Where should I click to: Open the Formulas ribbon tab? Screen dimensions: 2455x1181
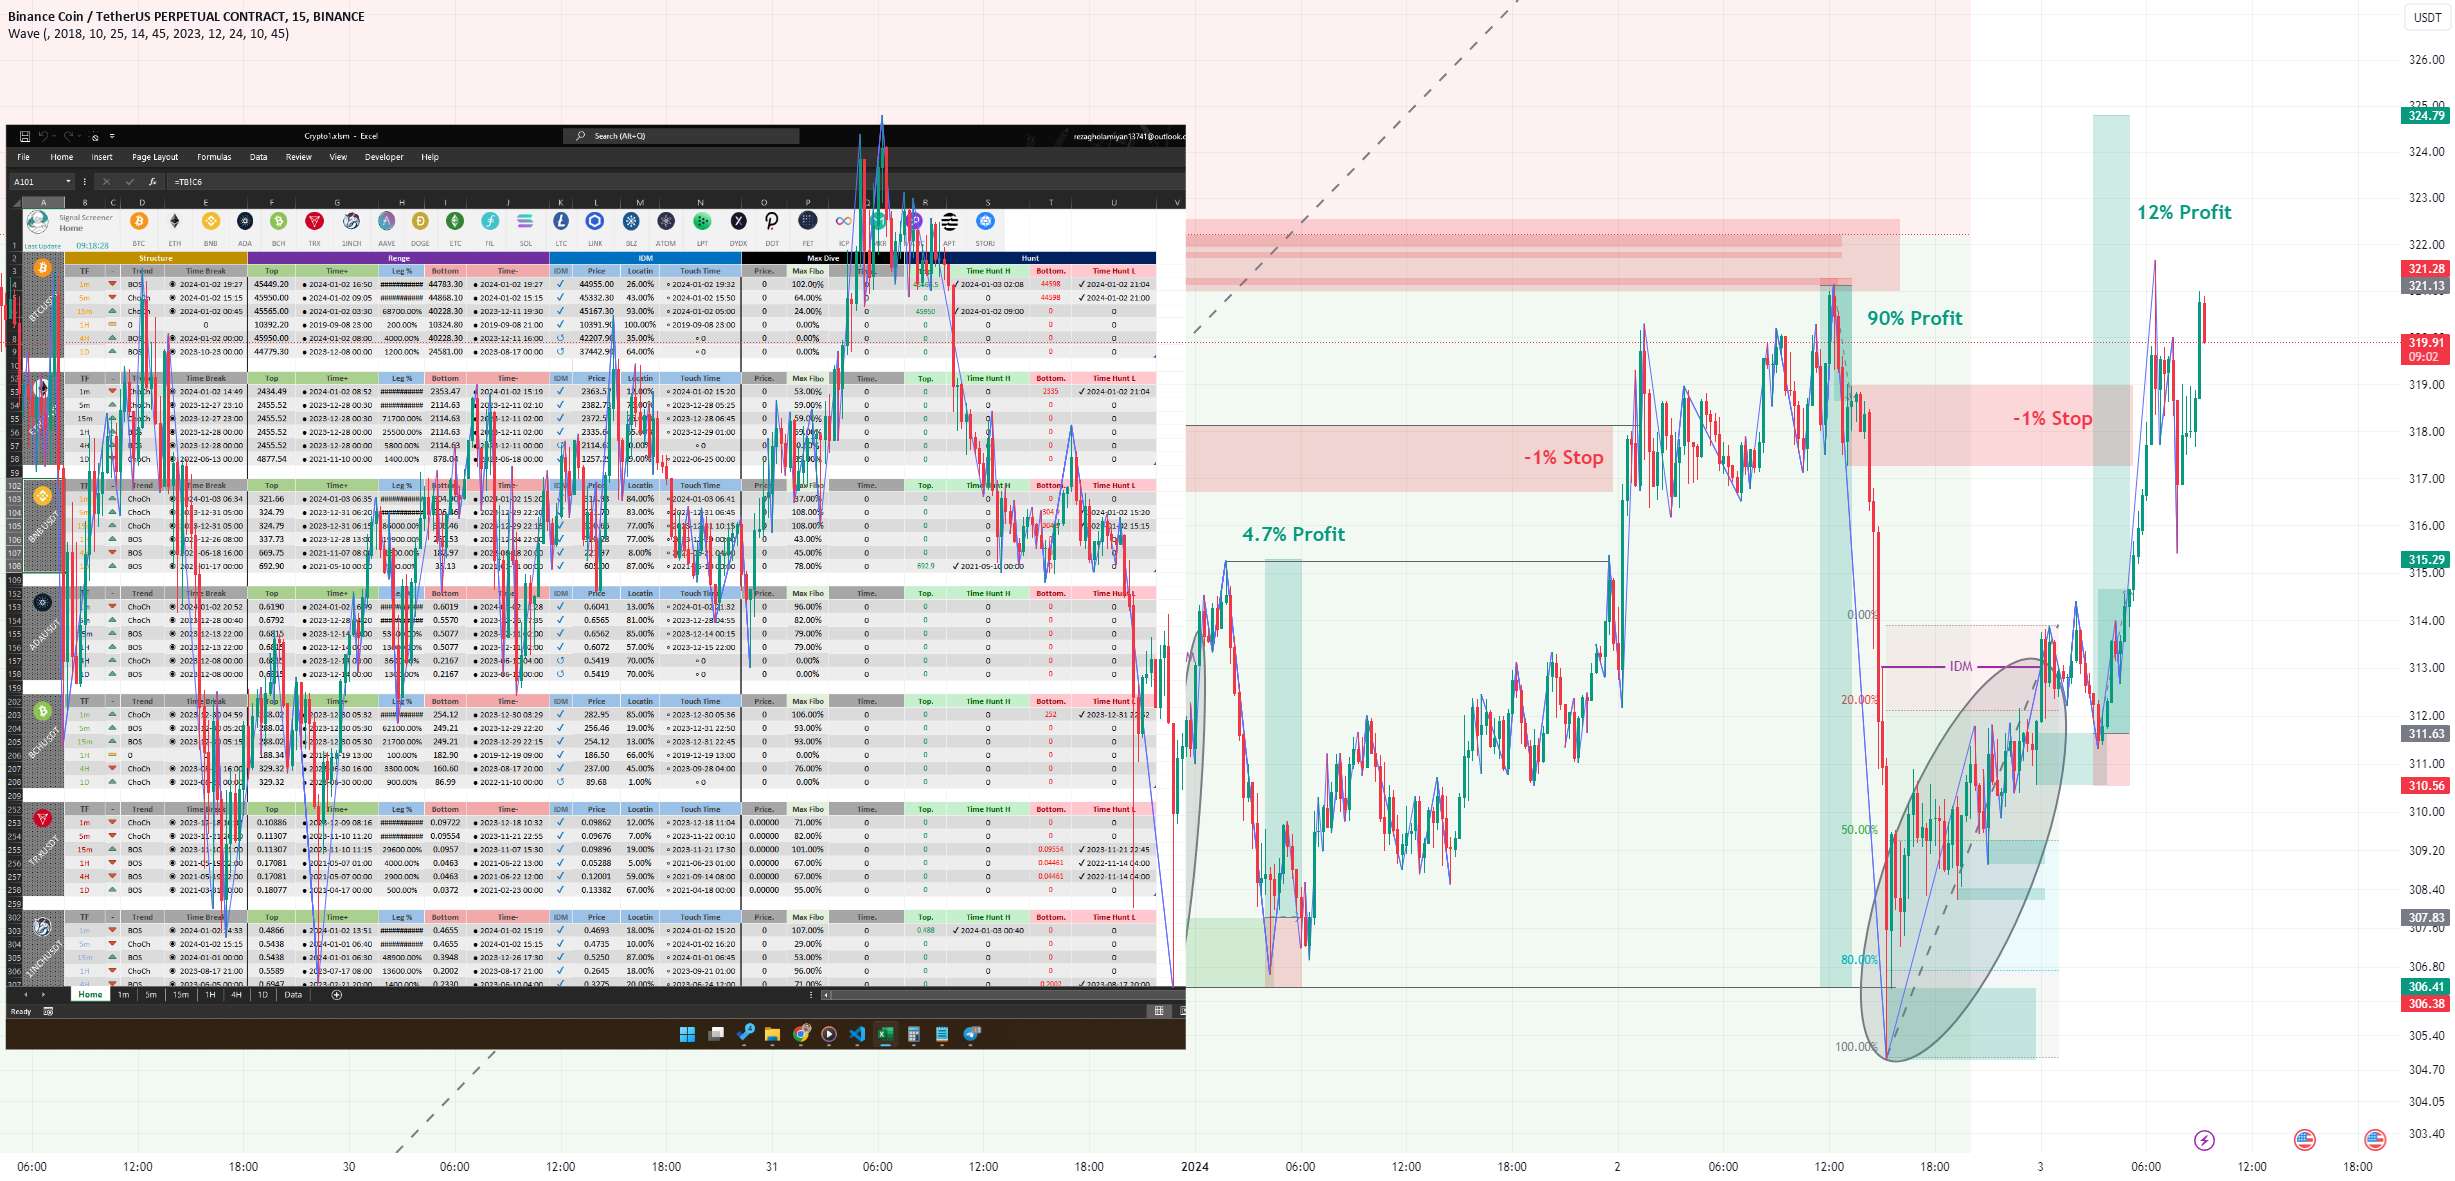214,157
